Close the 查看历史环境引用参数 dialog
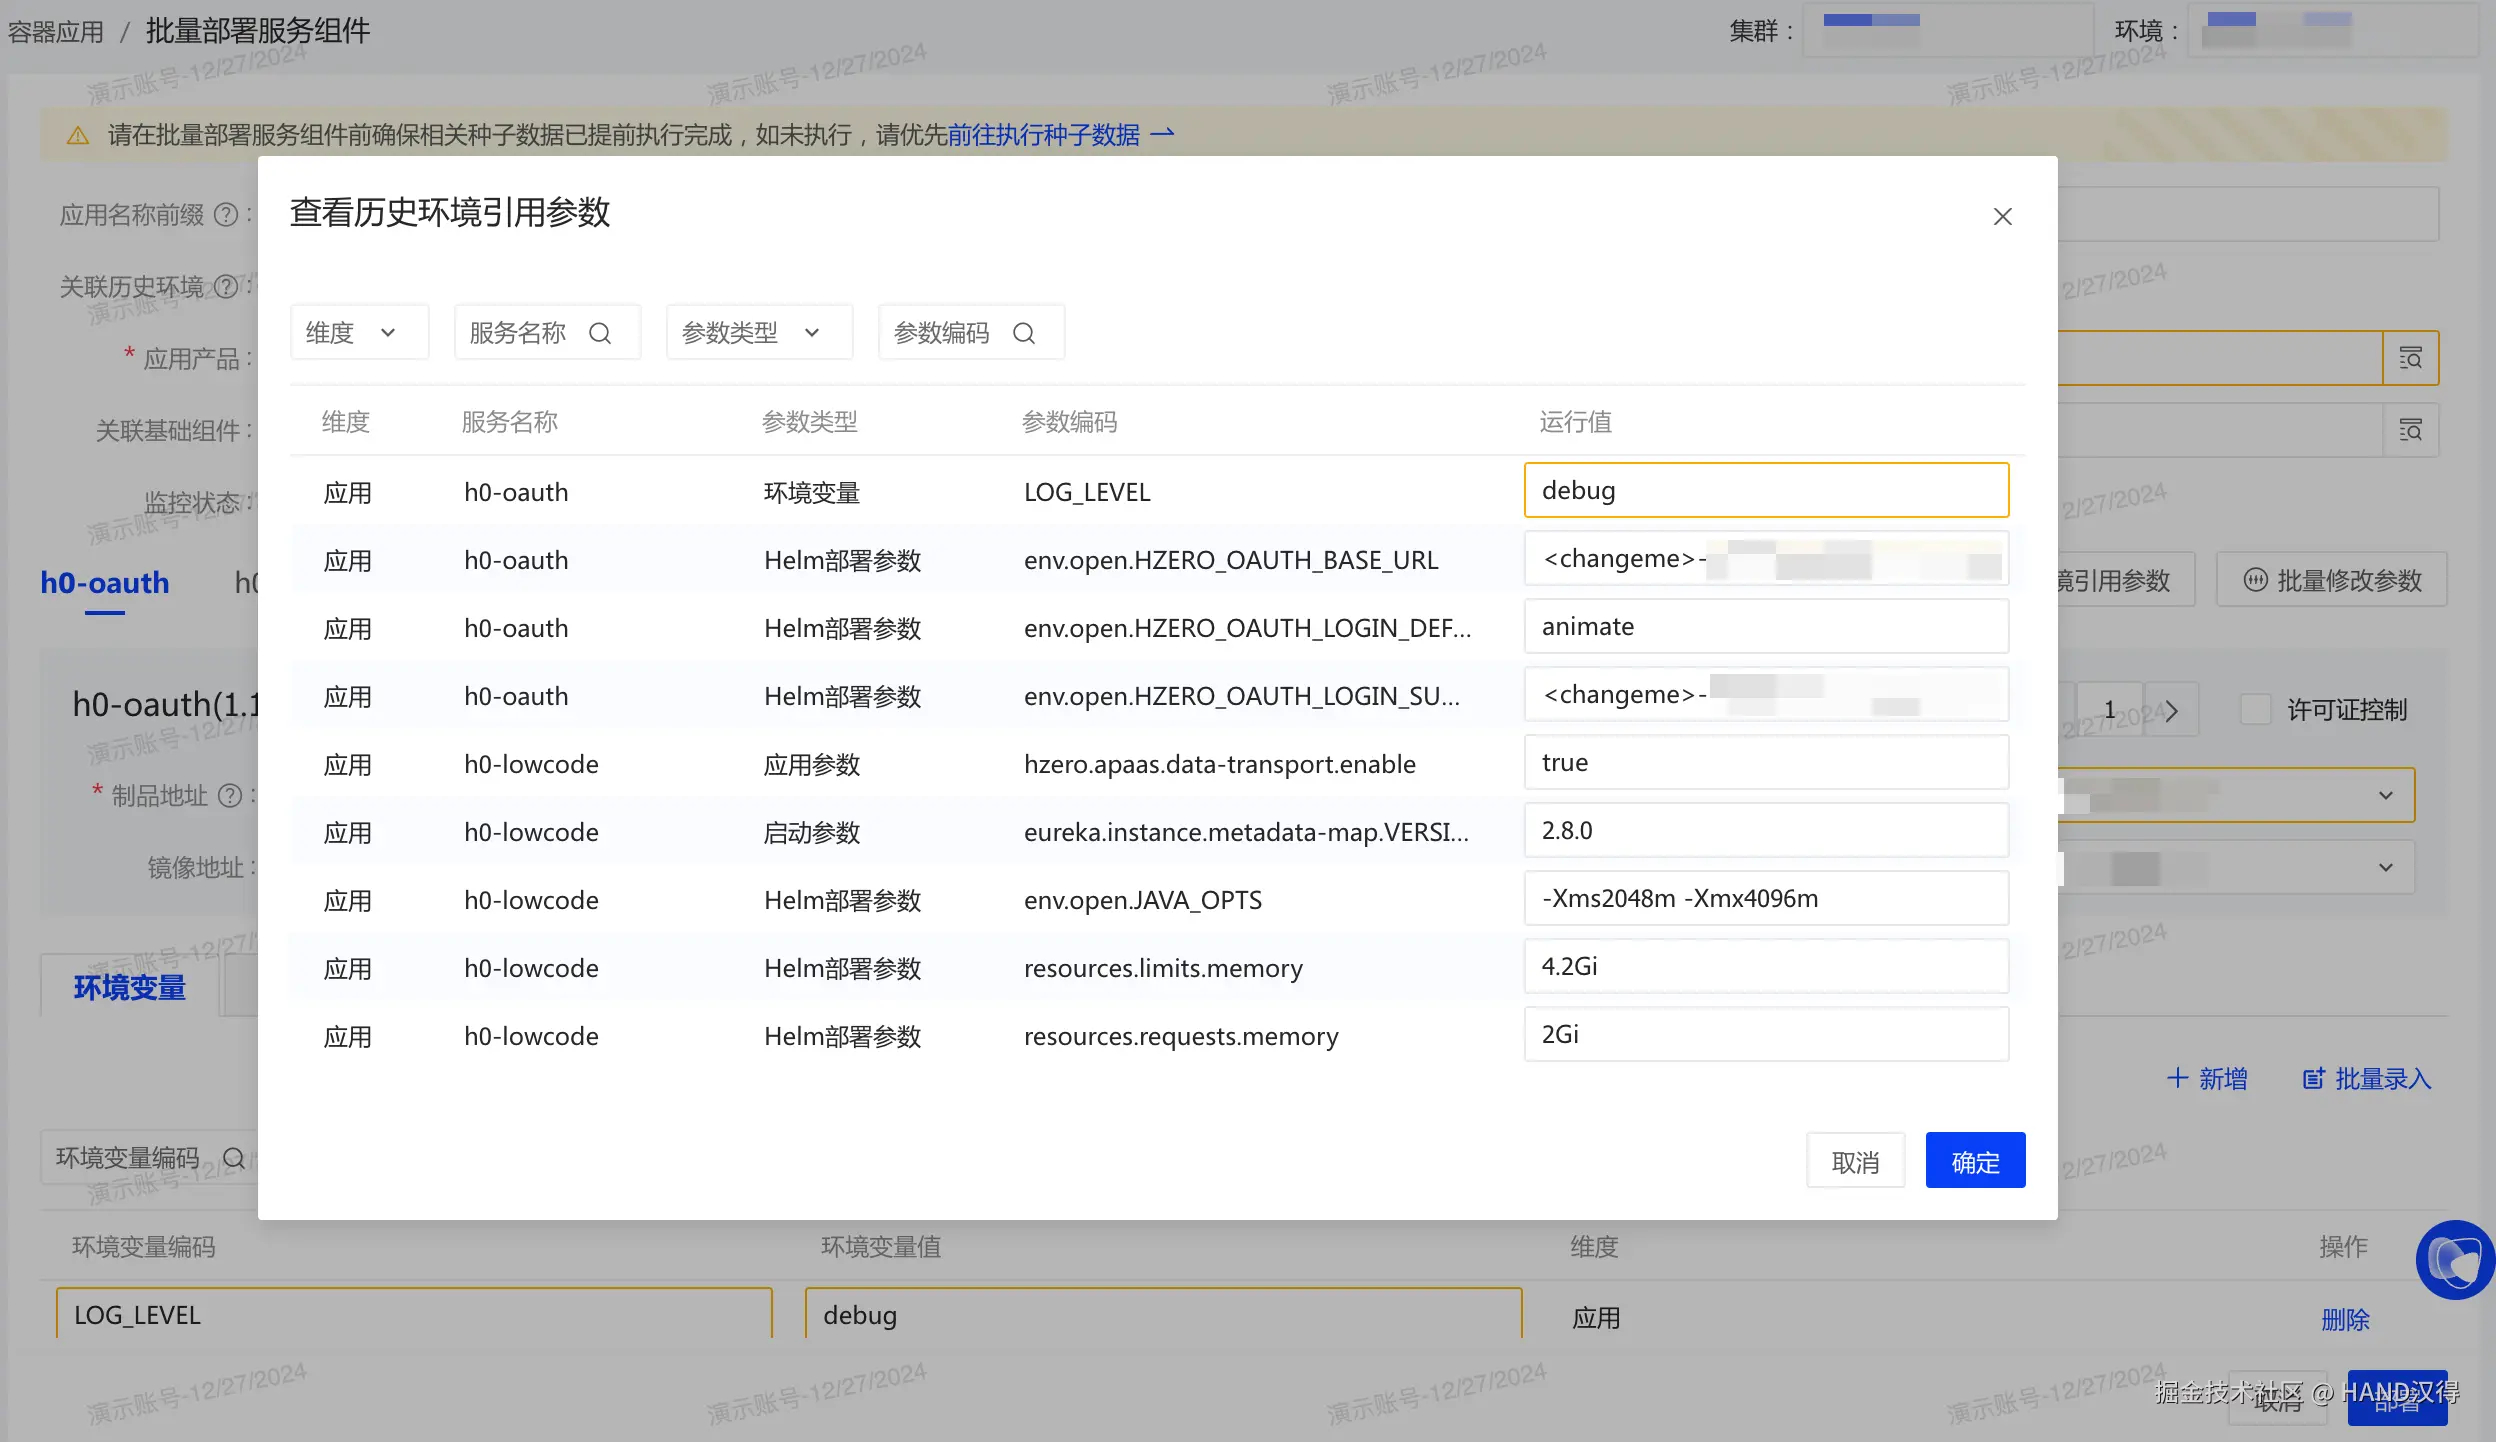The height and width of the screenshot is (1442, 2496). click(x=2002, y=217)
